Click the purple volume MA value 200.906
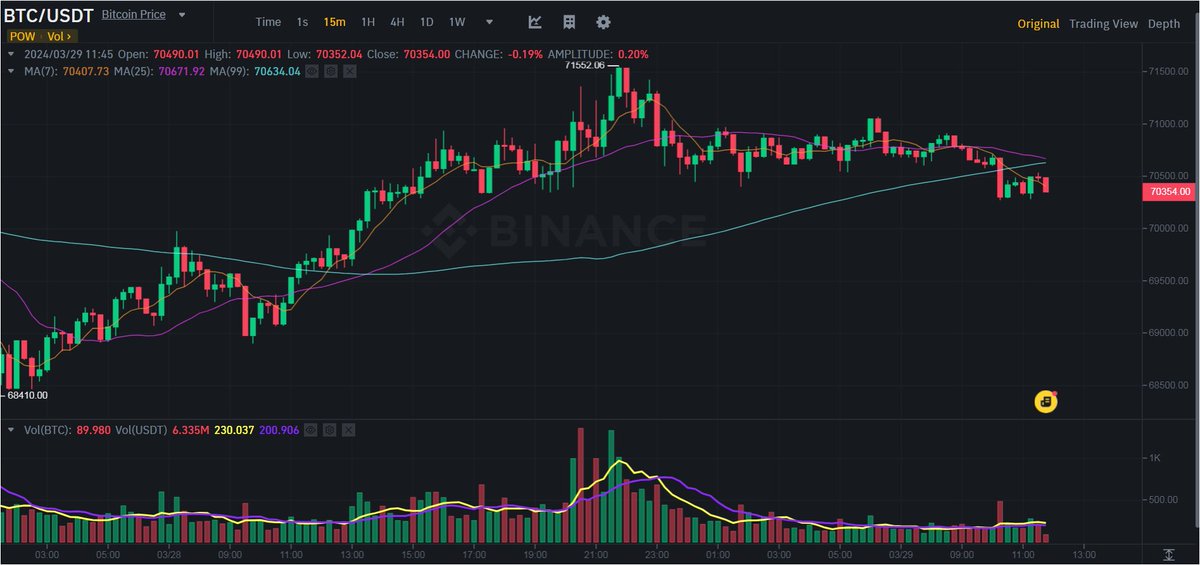 [x=279, y=429]
